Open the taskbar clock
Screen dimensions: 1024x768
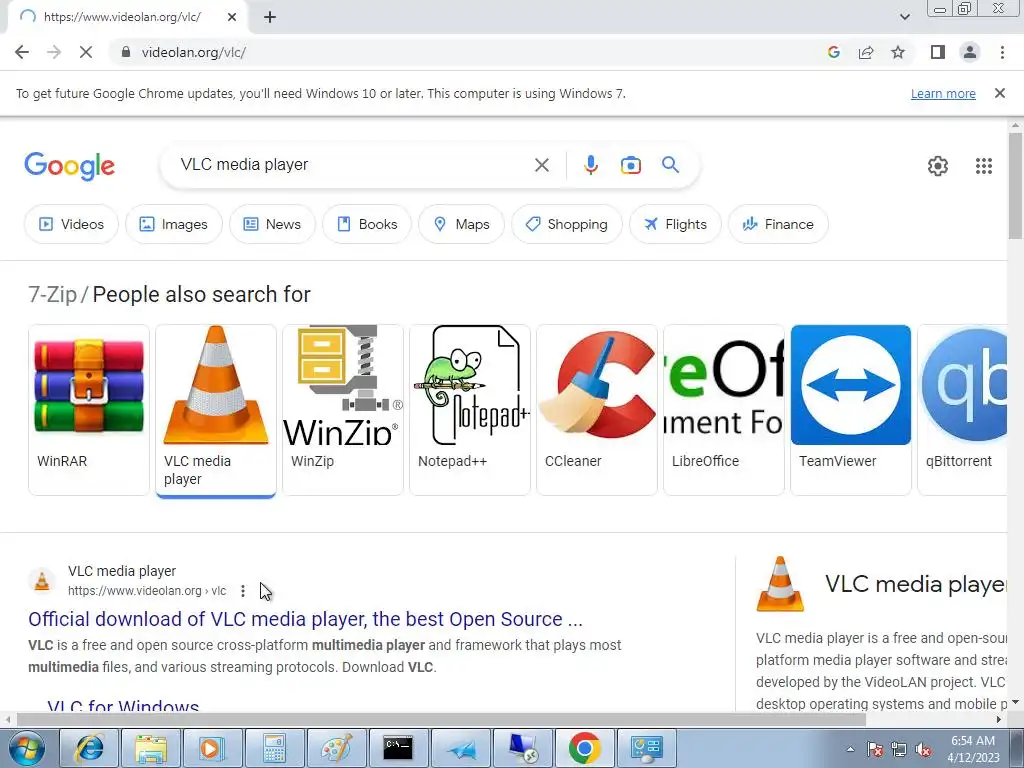pyautogui.click(x=973, y=749)
